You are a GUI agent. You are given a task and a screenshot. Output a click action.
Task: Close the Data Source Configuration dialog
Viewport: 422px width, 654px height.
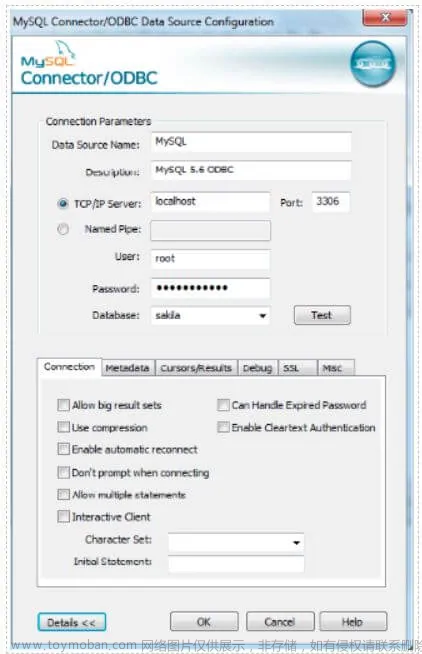click(384, 18)
